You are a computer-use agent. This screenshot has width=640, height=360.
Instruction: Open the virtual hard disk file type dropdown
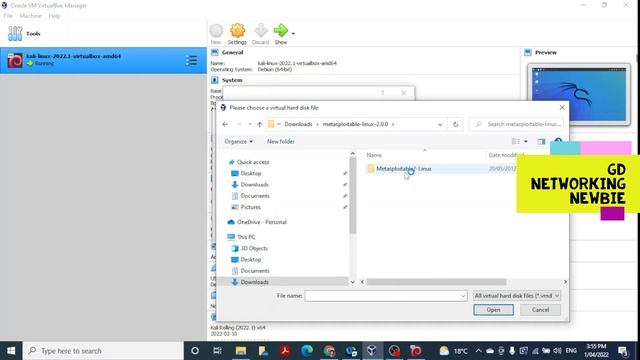pyautogui.click(x=516, y=296)
